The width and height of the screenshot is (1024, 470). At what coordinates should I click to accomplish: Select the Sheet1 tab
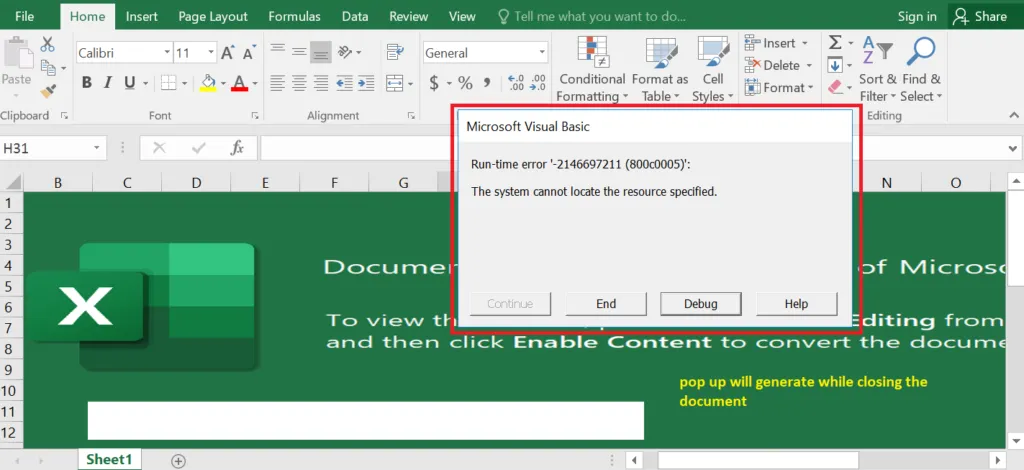coord(109,460)
